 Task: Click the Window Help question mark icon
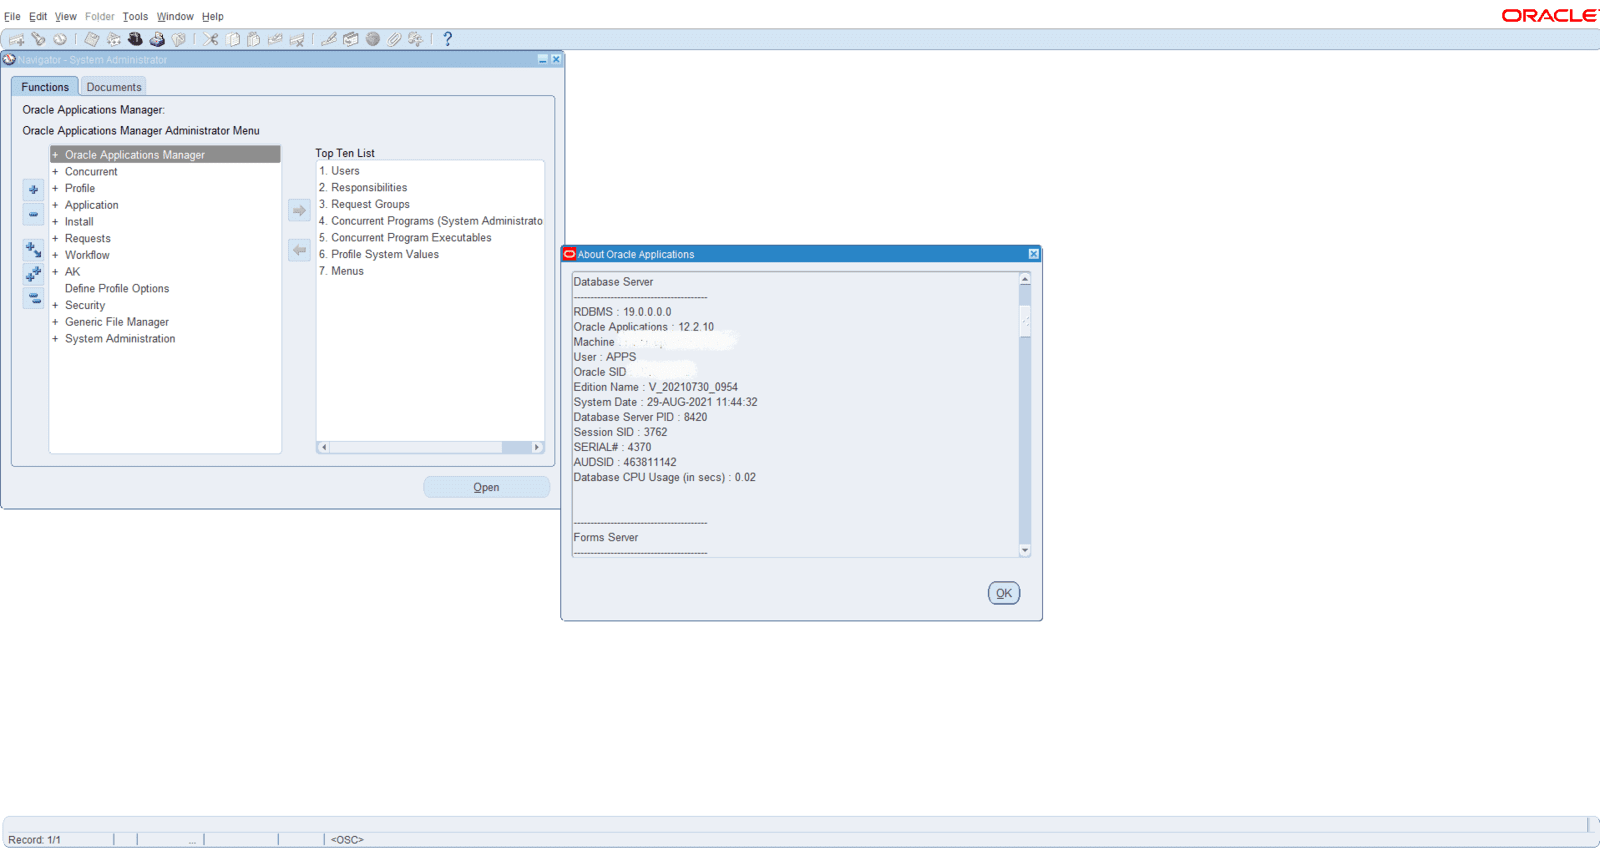[x=447, y=39]
